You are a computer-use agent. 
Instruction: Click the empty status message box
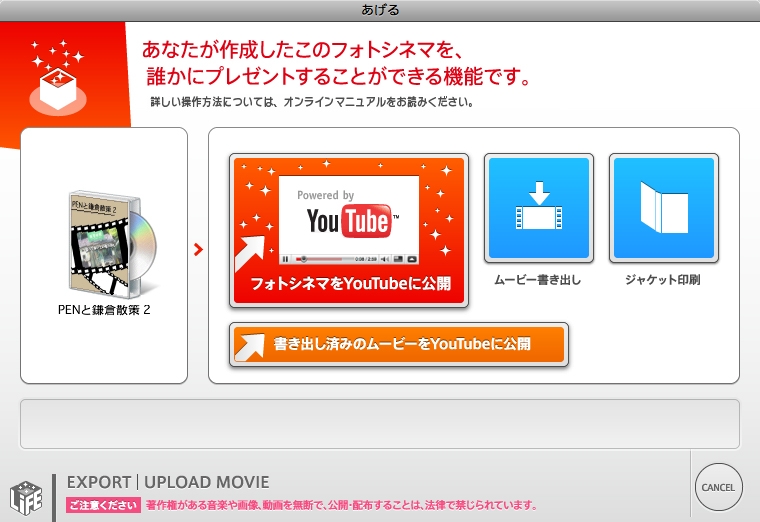[380, 424]
